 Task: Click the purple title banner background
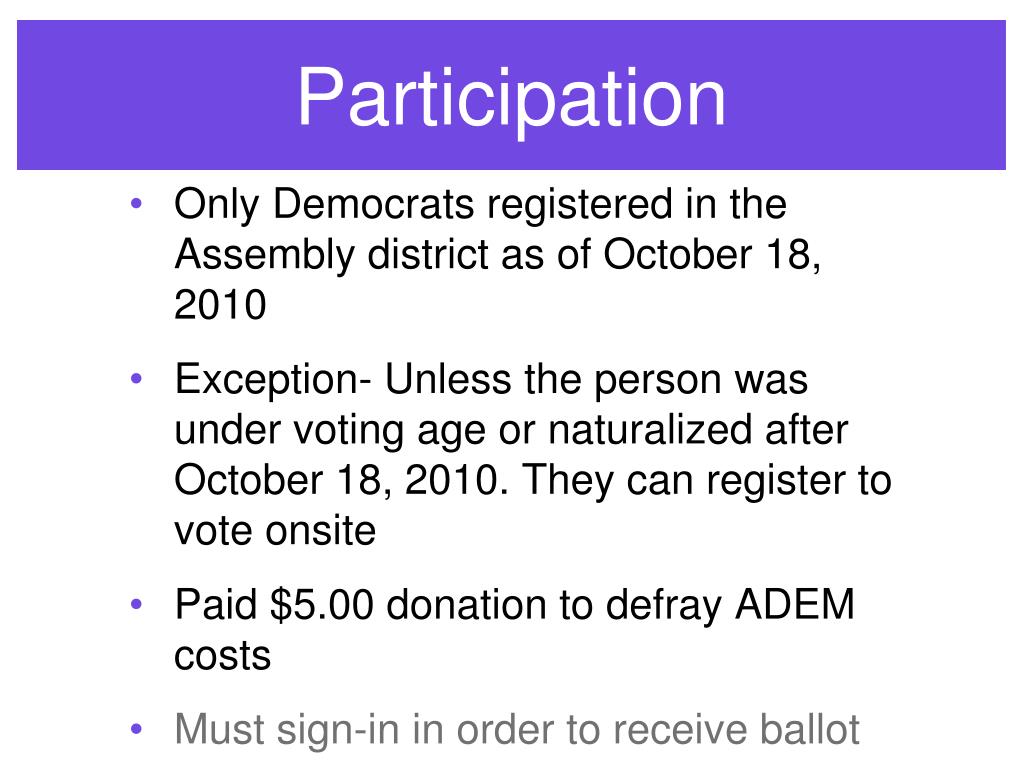coord(511,95)
